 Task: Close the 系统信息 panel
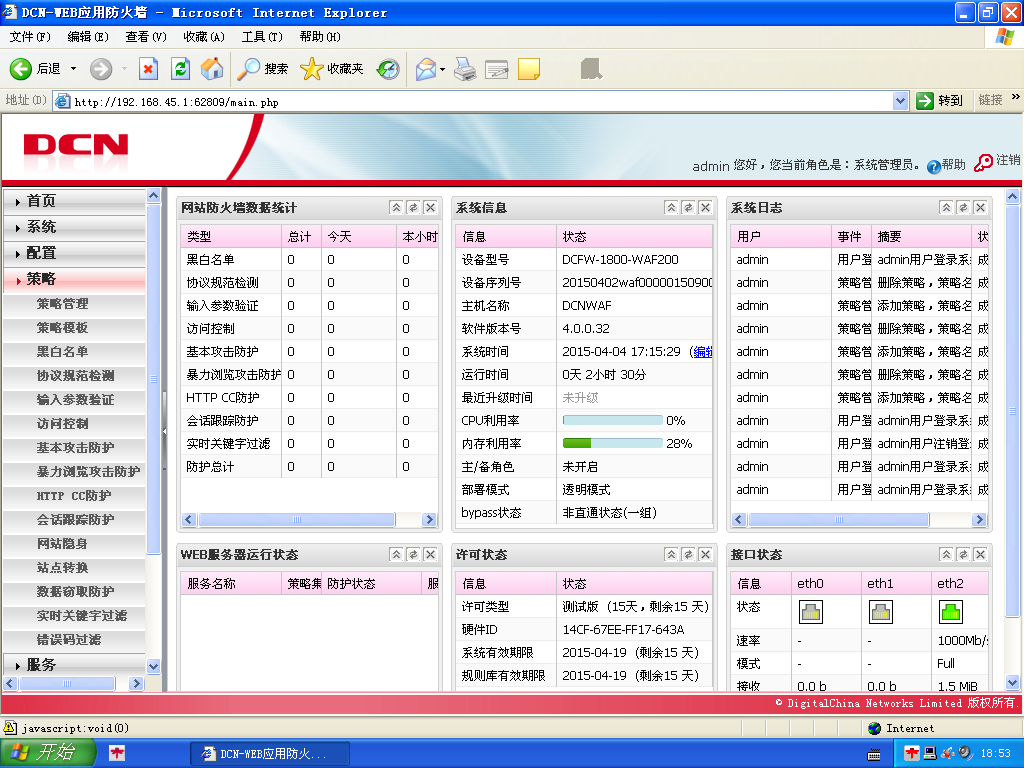pos(705,208)
